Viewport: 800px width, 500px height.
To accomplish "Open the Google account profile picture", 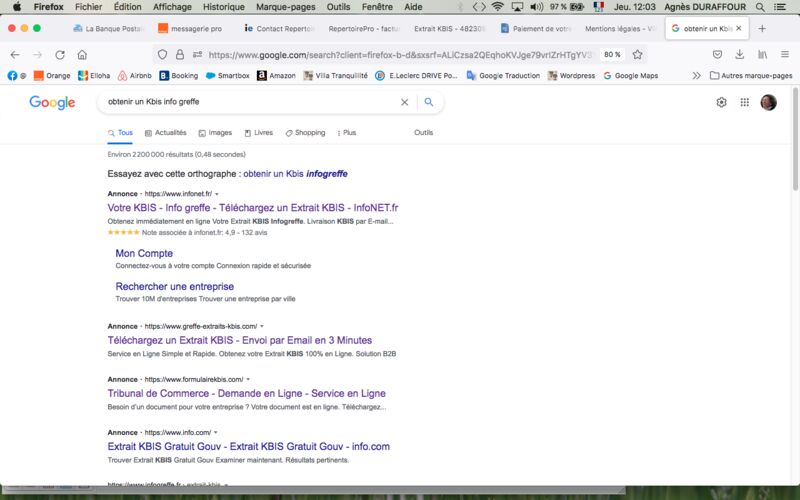I will (768, 102).
